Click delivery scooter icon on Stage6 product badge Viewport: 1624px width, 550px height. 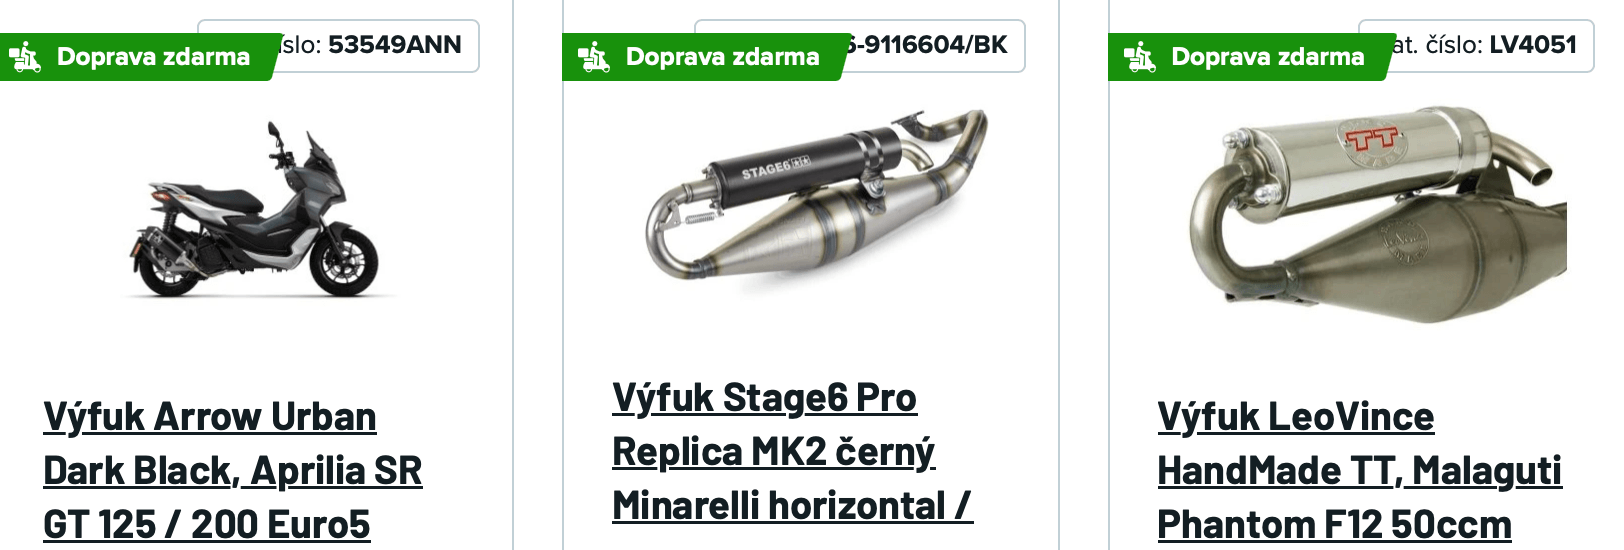(594, 57)
